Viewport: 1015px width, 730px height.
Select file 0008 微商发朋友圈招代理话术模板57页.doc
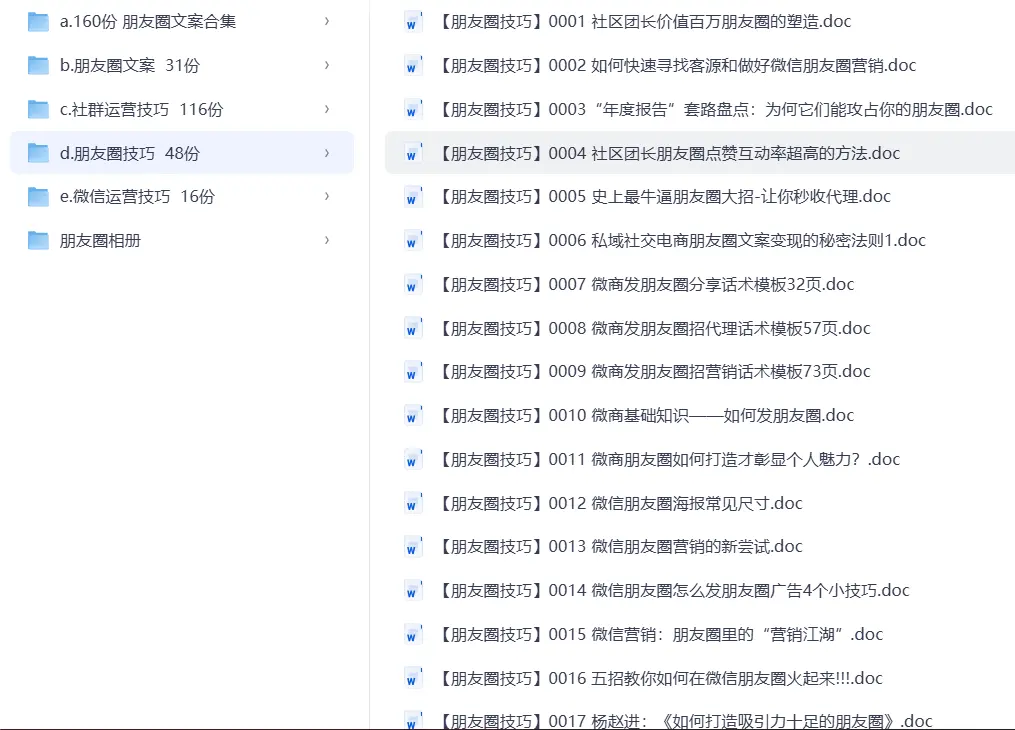click(x=700, y=328)
